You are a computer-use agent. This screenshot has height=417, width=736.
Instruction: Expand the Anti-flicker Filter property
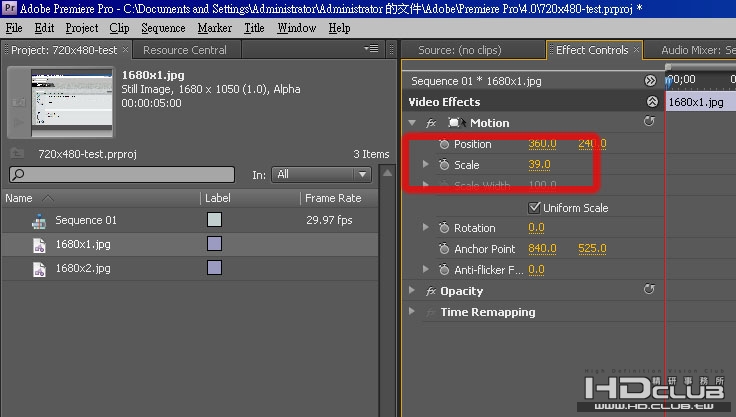tap(425, 269)
